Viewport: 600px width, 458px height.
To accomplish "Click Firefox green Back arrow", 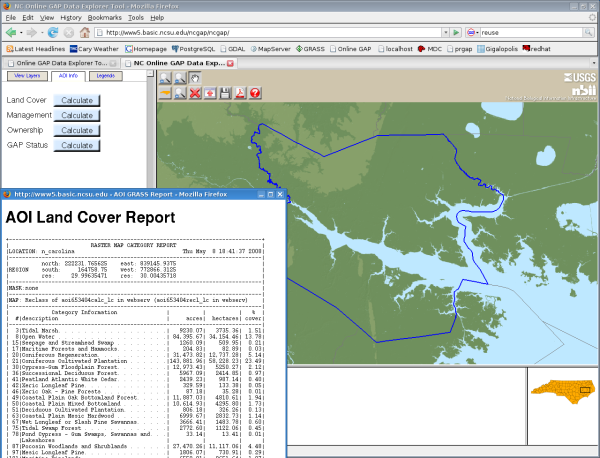I will tap(11, 33).
